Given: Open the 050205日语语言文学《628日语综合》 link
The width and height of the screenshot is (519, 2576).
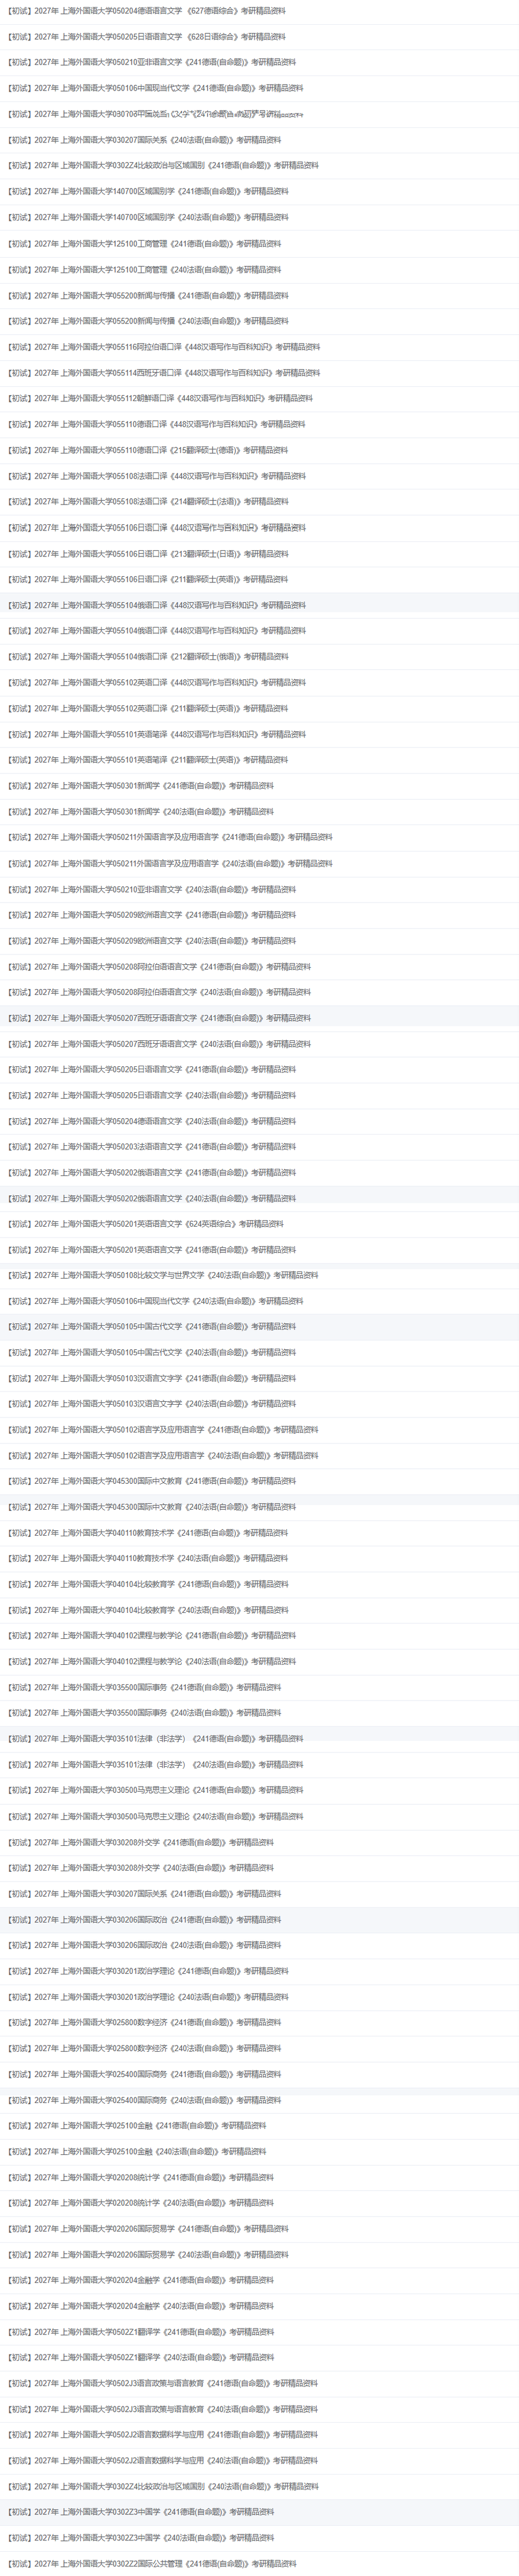Looking at the screenshot, I should 146,37.
